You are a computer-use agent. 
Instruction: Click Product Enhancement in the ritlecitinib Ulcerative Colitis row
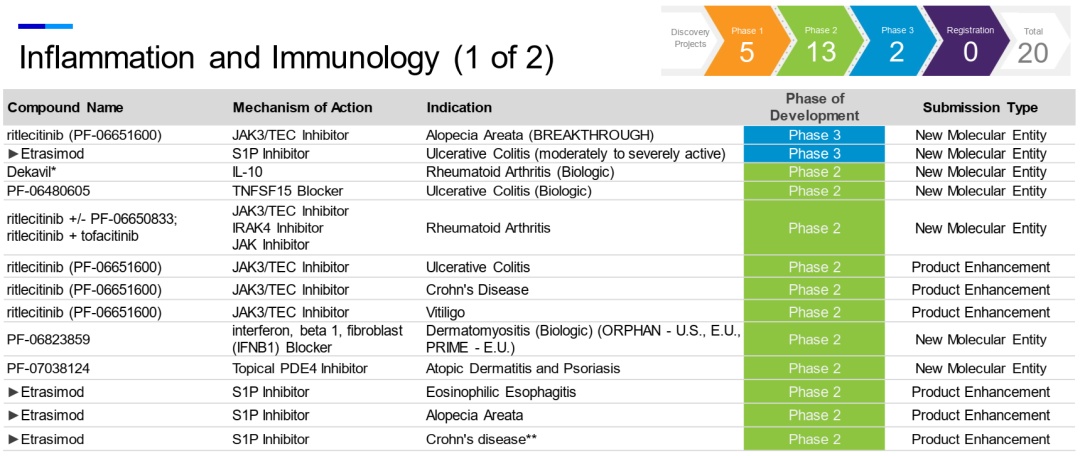(x=981, y=267)
